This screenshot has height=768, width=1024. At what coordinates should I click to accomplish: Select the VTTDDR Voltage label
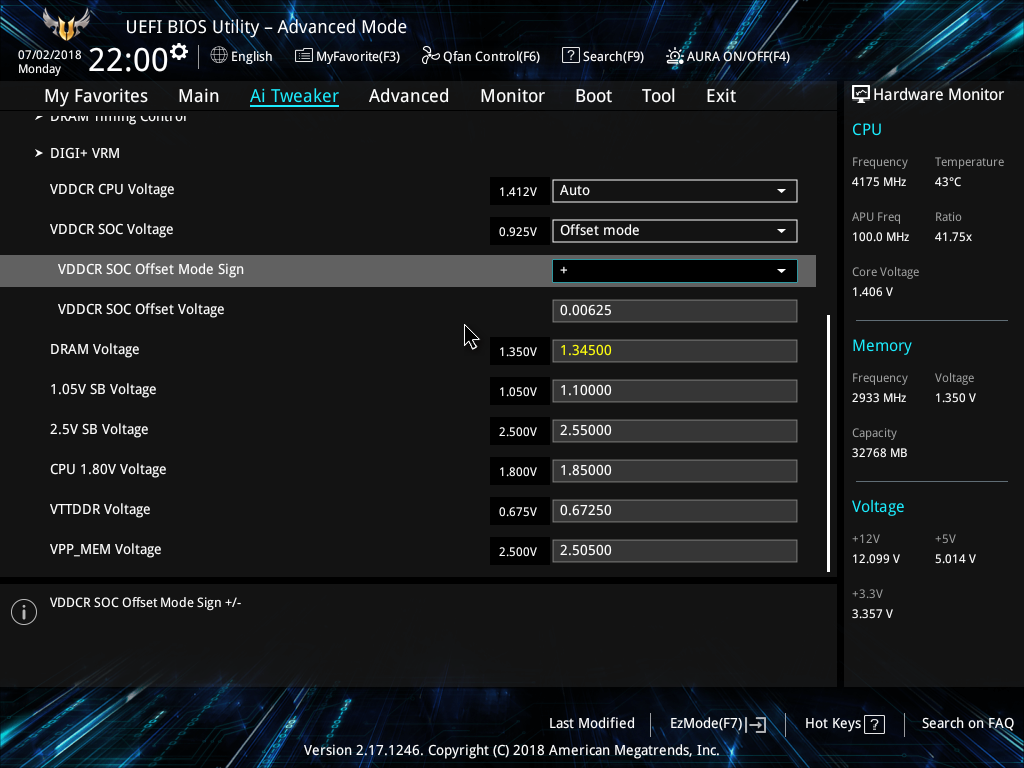coord(100,509)
